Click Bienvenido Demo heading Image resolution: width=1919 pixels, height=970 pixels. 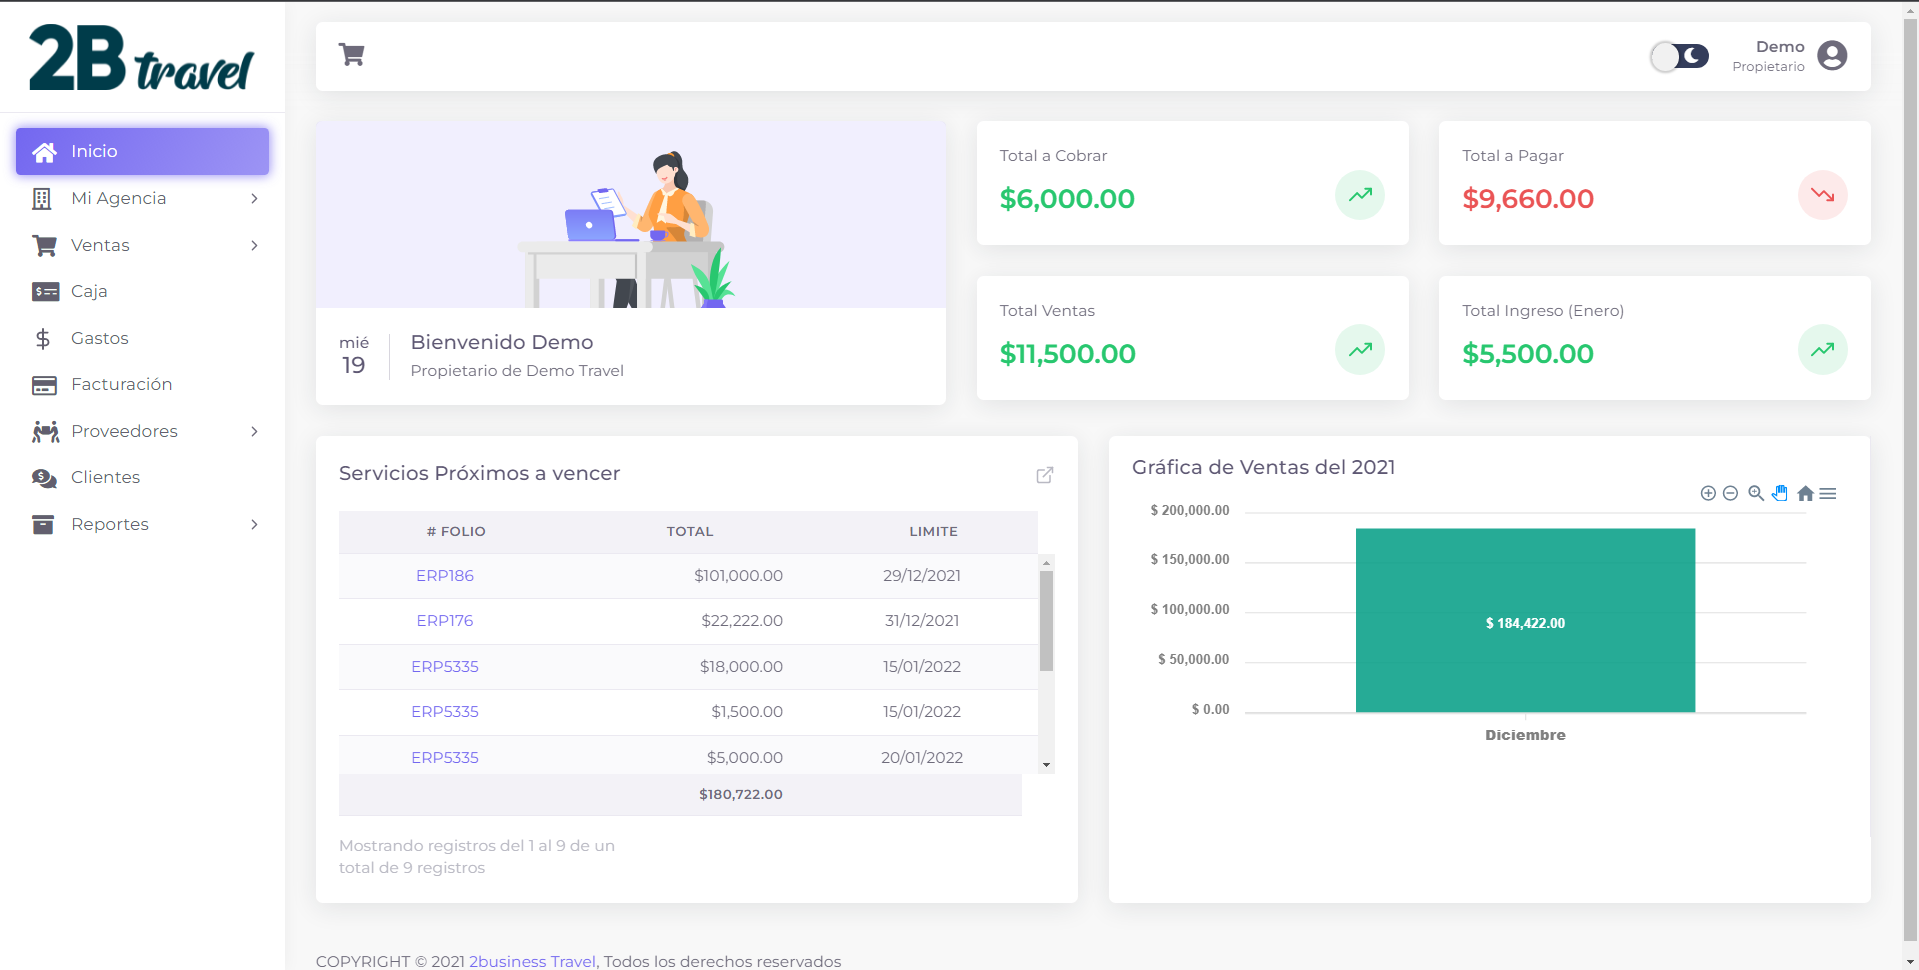(502, 342)
